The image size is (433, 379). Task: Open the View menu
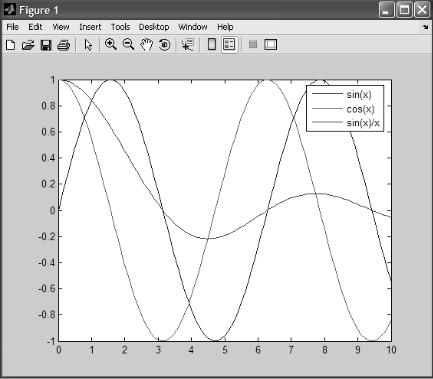pyautogui.click(x=61, y=27)
